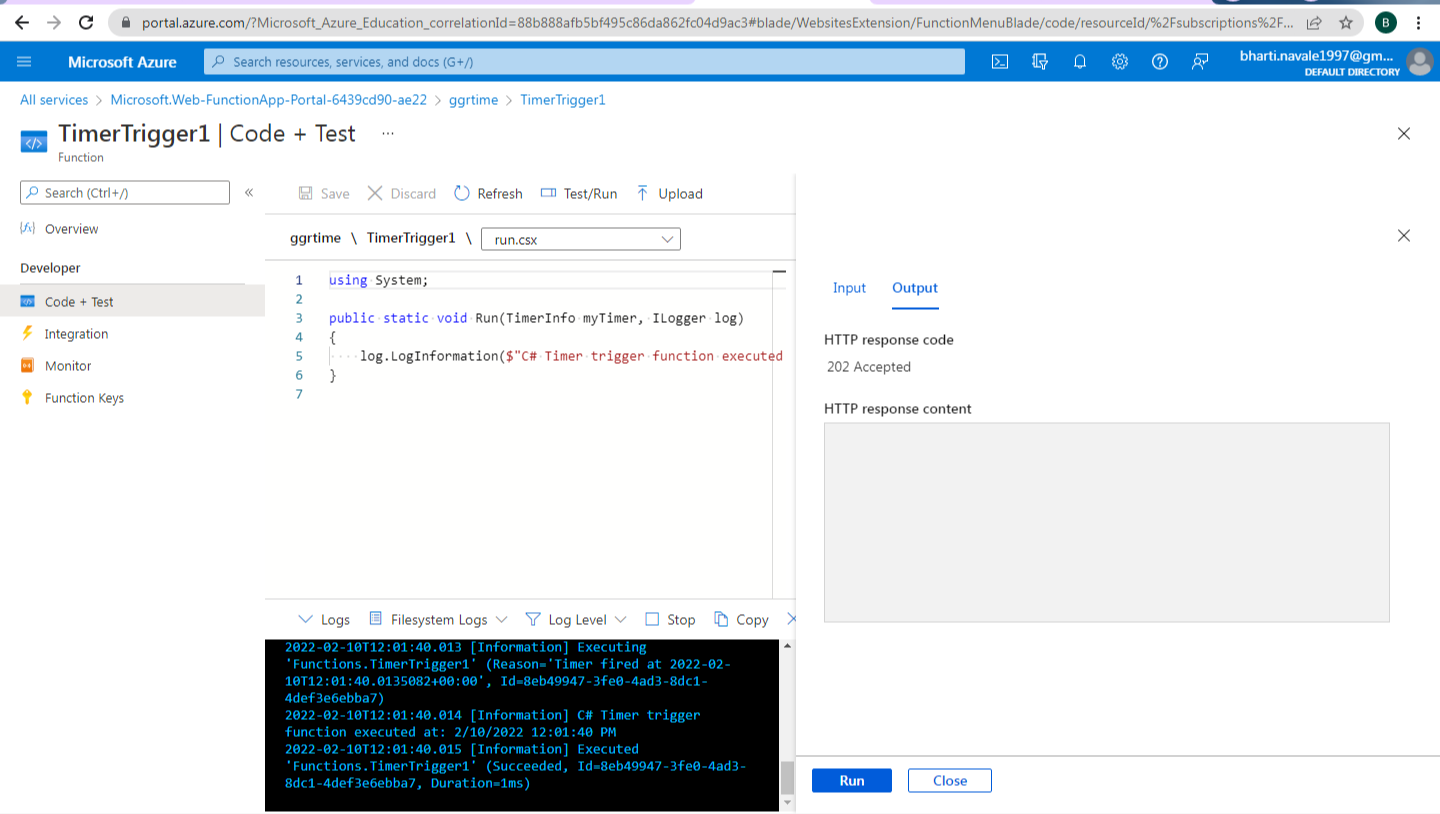Click the Close button in test panel
The height and width of the screenshot is (814, 1440).
pos(950,781)
